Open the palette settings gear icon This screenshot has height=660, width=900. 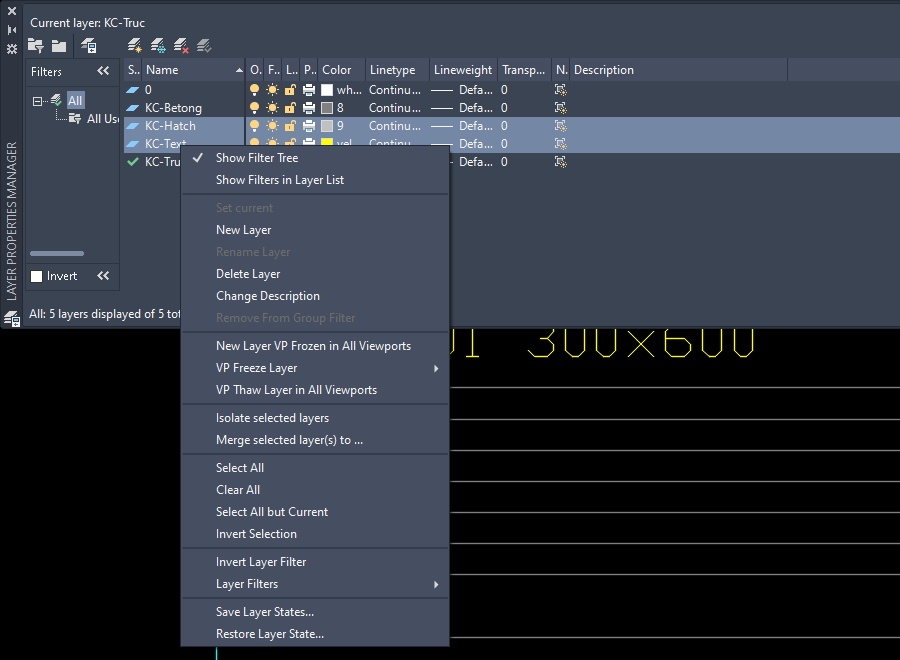click(11, 49)
